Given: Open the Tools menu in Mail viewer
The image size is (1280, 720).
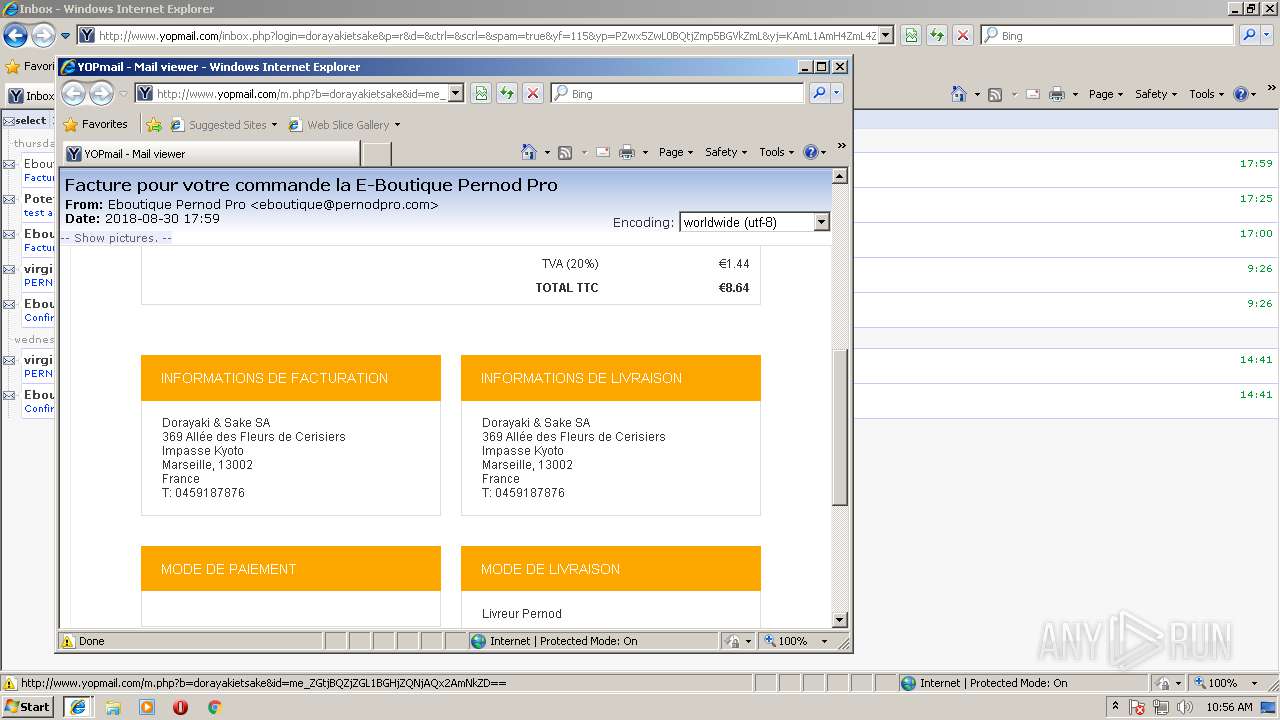Looking at the screenshot, I should coord(777,152).
